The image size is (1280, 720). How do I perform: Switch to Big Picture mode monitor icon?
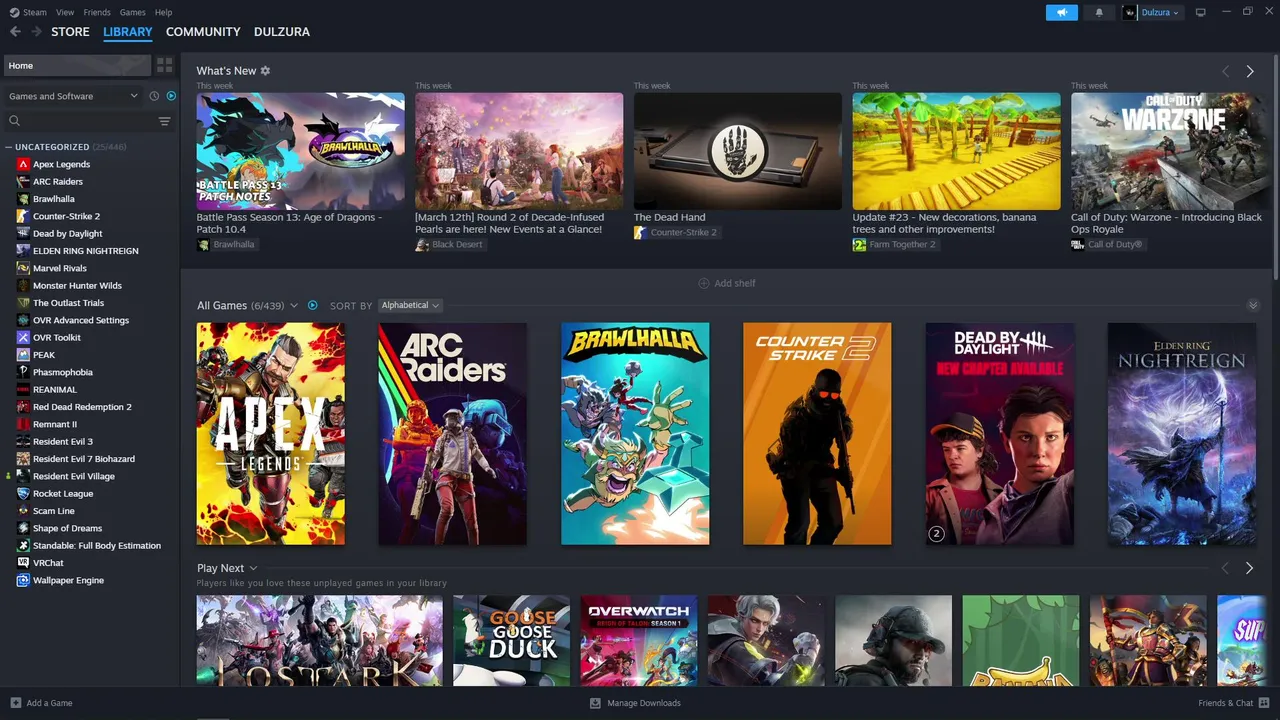coord(1201,12)
